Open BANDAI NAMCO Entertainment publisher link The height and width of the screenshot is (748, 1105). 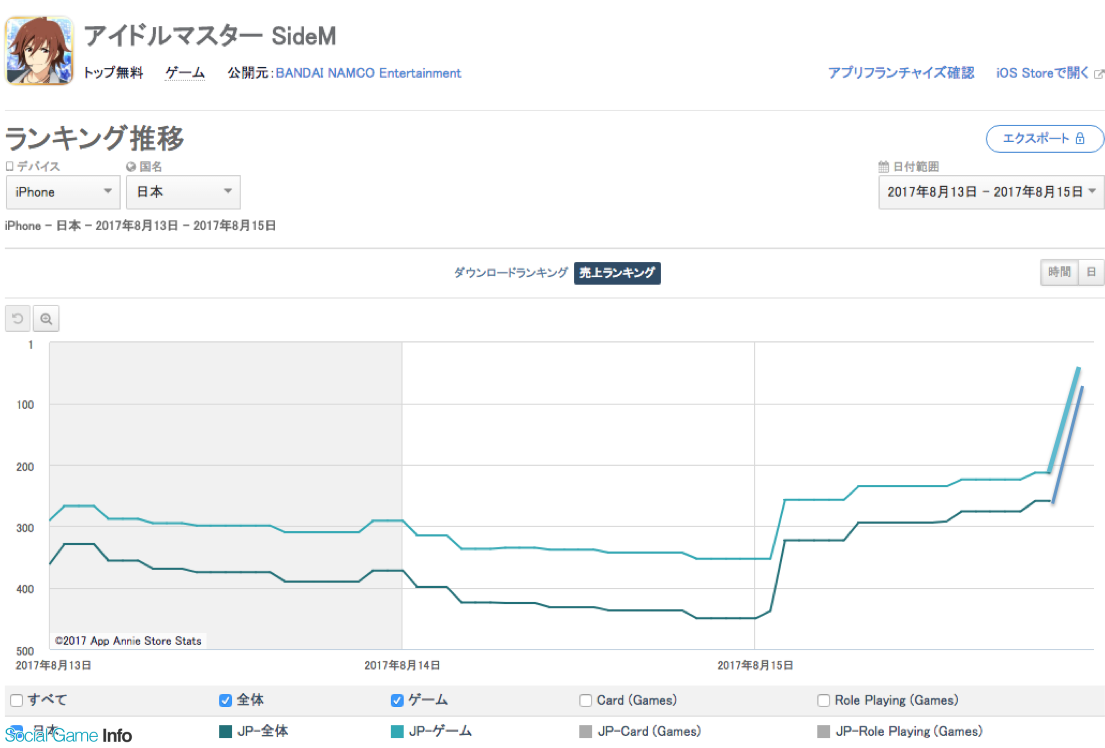pyautogui.click(x=368, y=73)
